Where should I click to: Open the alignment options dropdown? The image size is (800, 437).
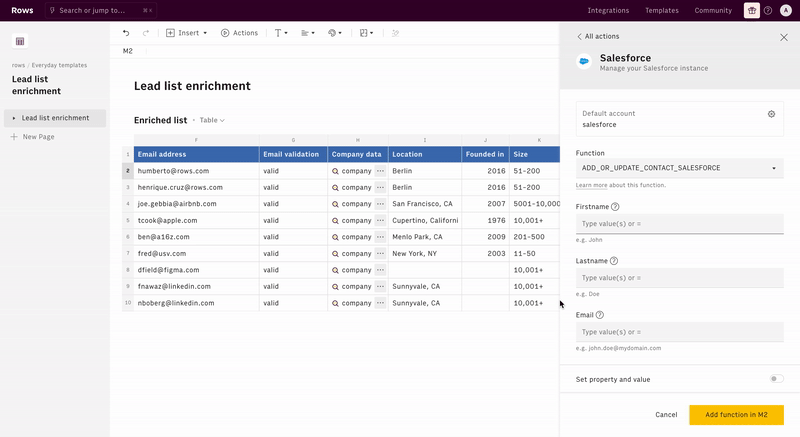click(x=308, y=33)
